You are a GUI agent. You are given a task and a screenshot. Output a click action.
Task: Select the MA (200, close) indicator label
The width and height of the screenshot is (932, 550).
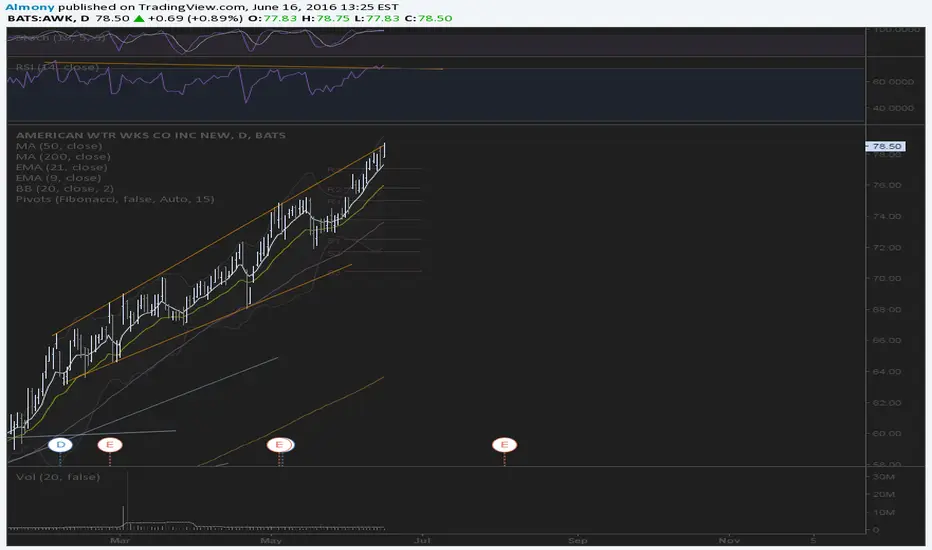[x=63, y=157]
